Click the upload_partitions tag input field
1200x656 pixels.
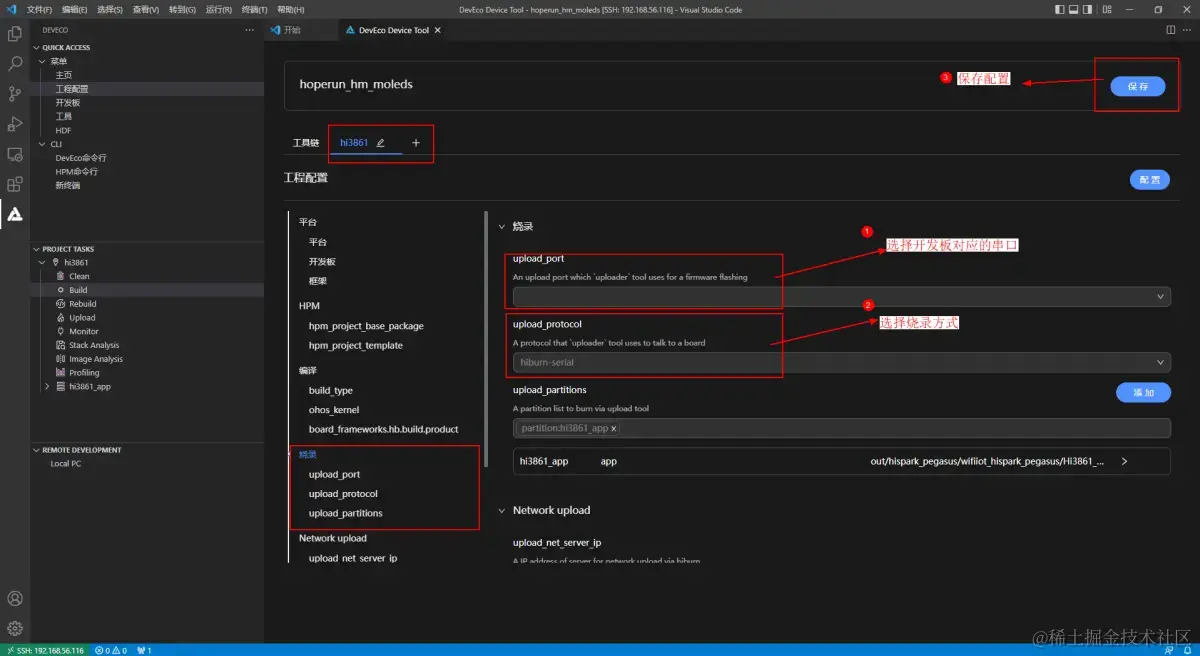(841, 428)
